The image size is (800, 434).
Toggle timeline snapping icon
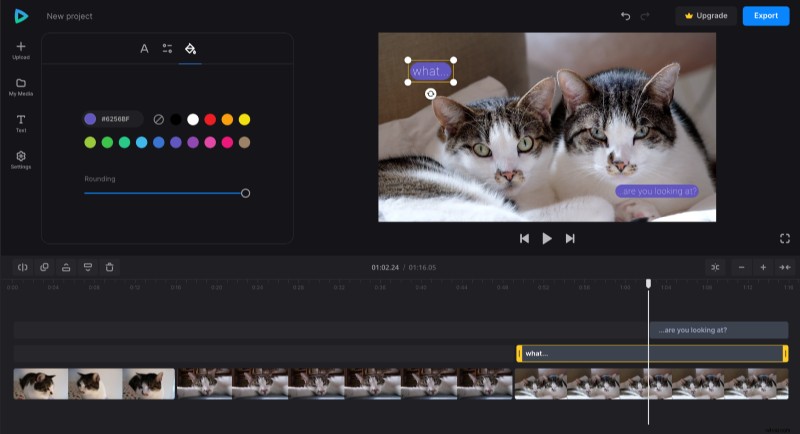715,267
